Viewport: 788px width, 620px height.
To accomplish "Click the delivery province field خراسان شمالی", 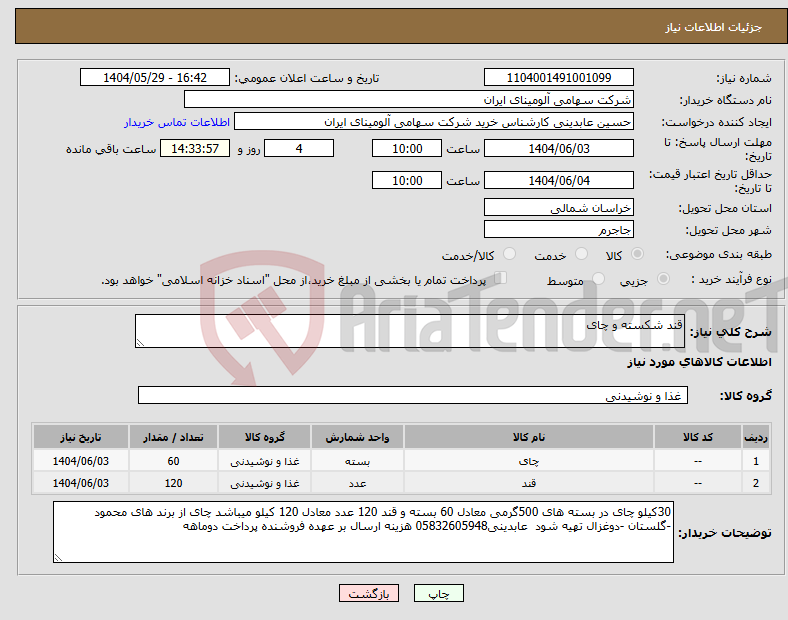I will [x=558, y=207].
